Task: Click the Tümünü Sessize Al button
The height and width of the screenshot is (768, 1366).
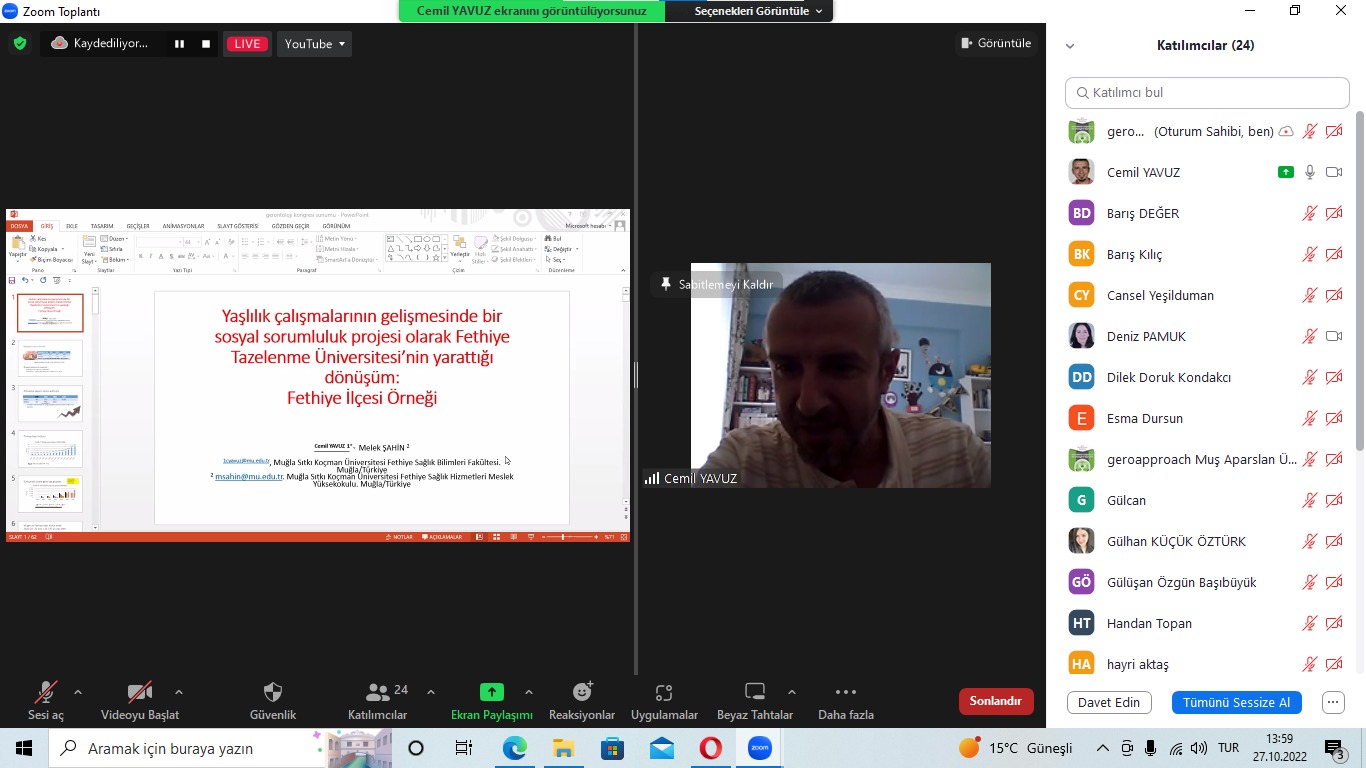Action: [x=1236, y=702]
